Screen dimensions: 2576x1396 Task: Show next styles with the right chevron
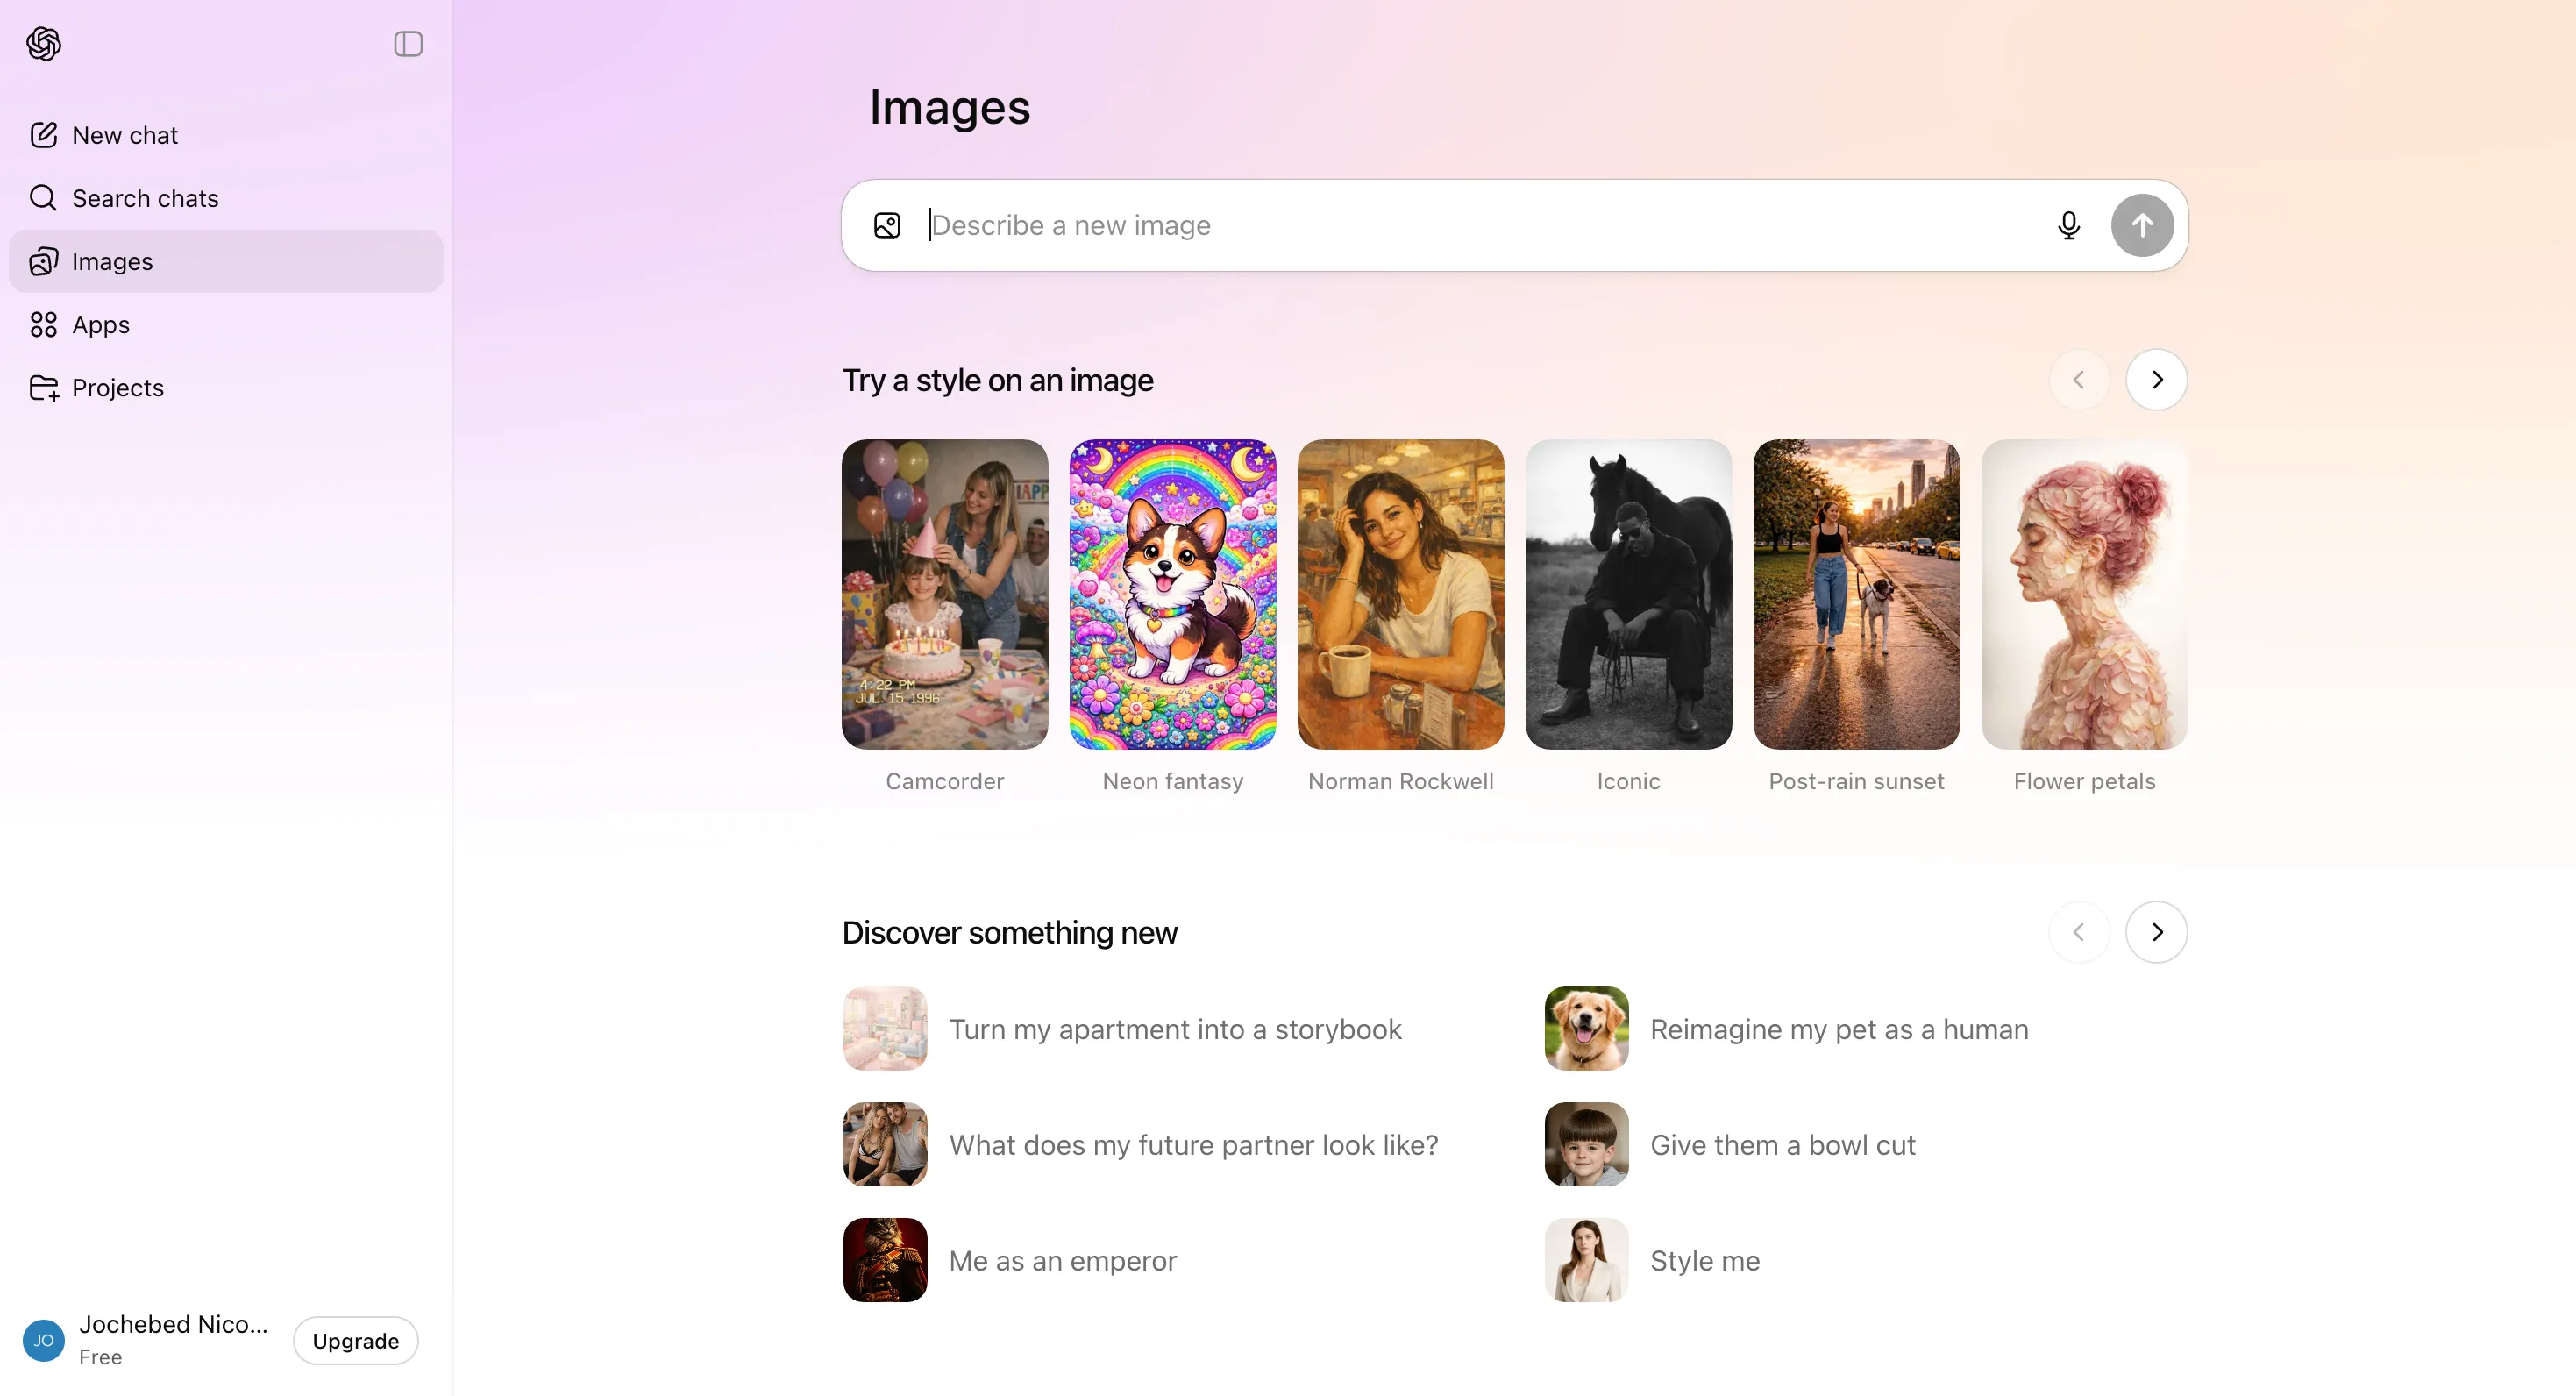click(2156, 380)
